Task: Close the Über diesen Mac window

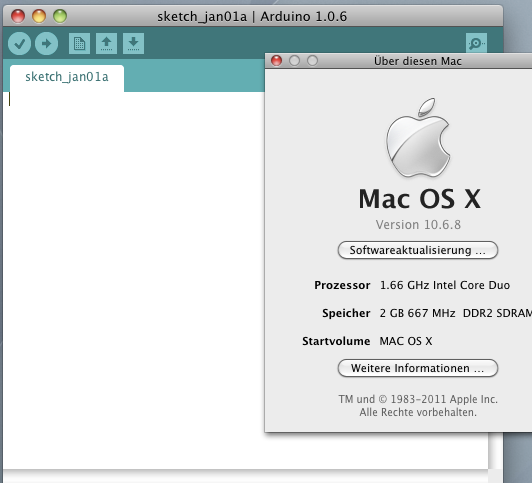Action: pyautogui.click(x=277, y=61)
